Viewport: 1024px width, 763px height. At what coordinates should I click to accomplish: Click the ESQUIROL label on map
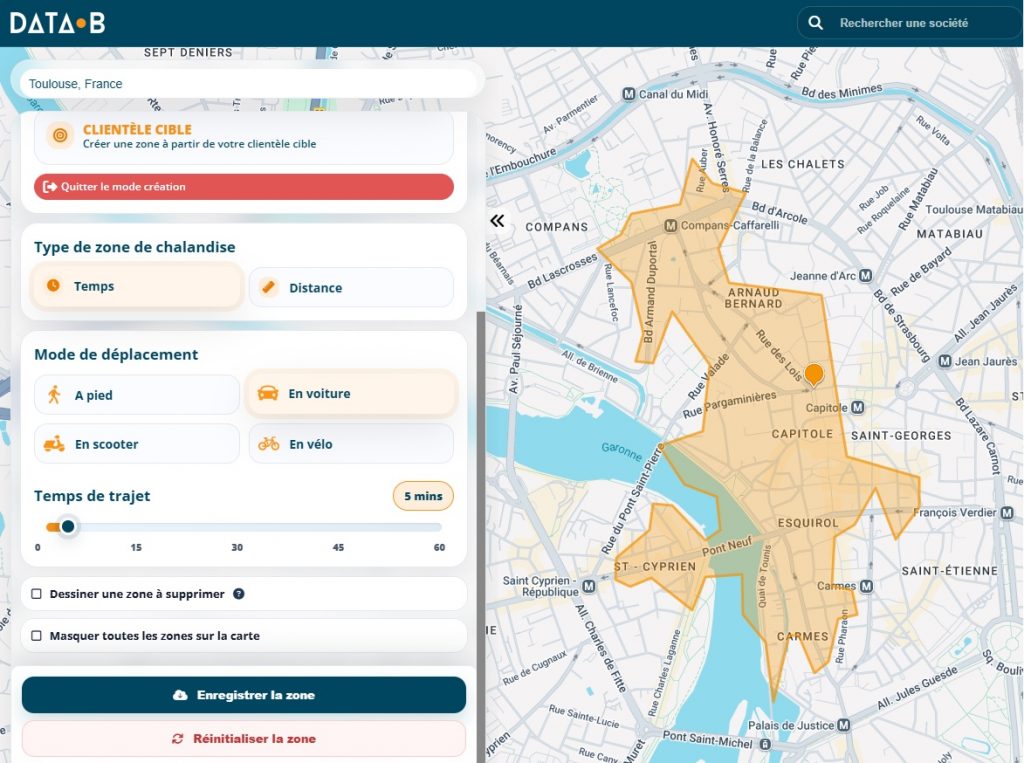click(x=808, y=523)
